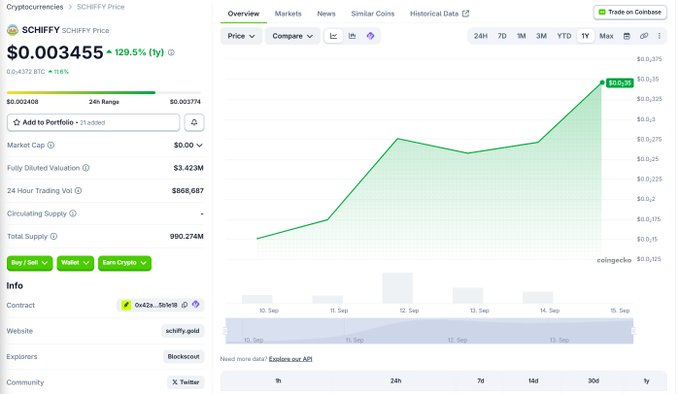Open the Wallet dropdown
This screenshot has height=394, width=679.
pyautogui.click(x=75, y=263)
